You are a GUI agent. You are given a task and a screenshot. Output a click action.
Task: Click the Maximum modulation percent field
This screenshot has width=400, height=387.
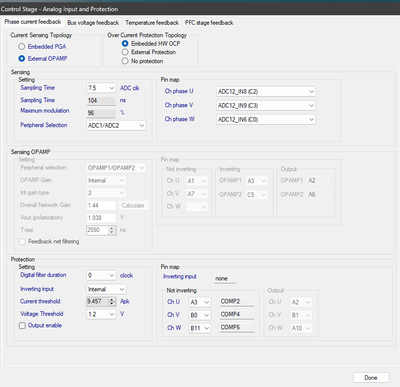click(x=101, y=113)
